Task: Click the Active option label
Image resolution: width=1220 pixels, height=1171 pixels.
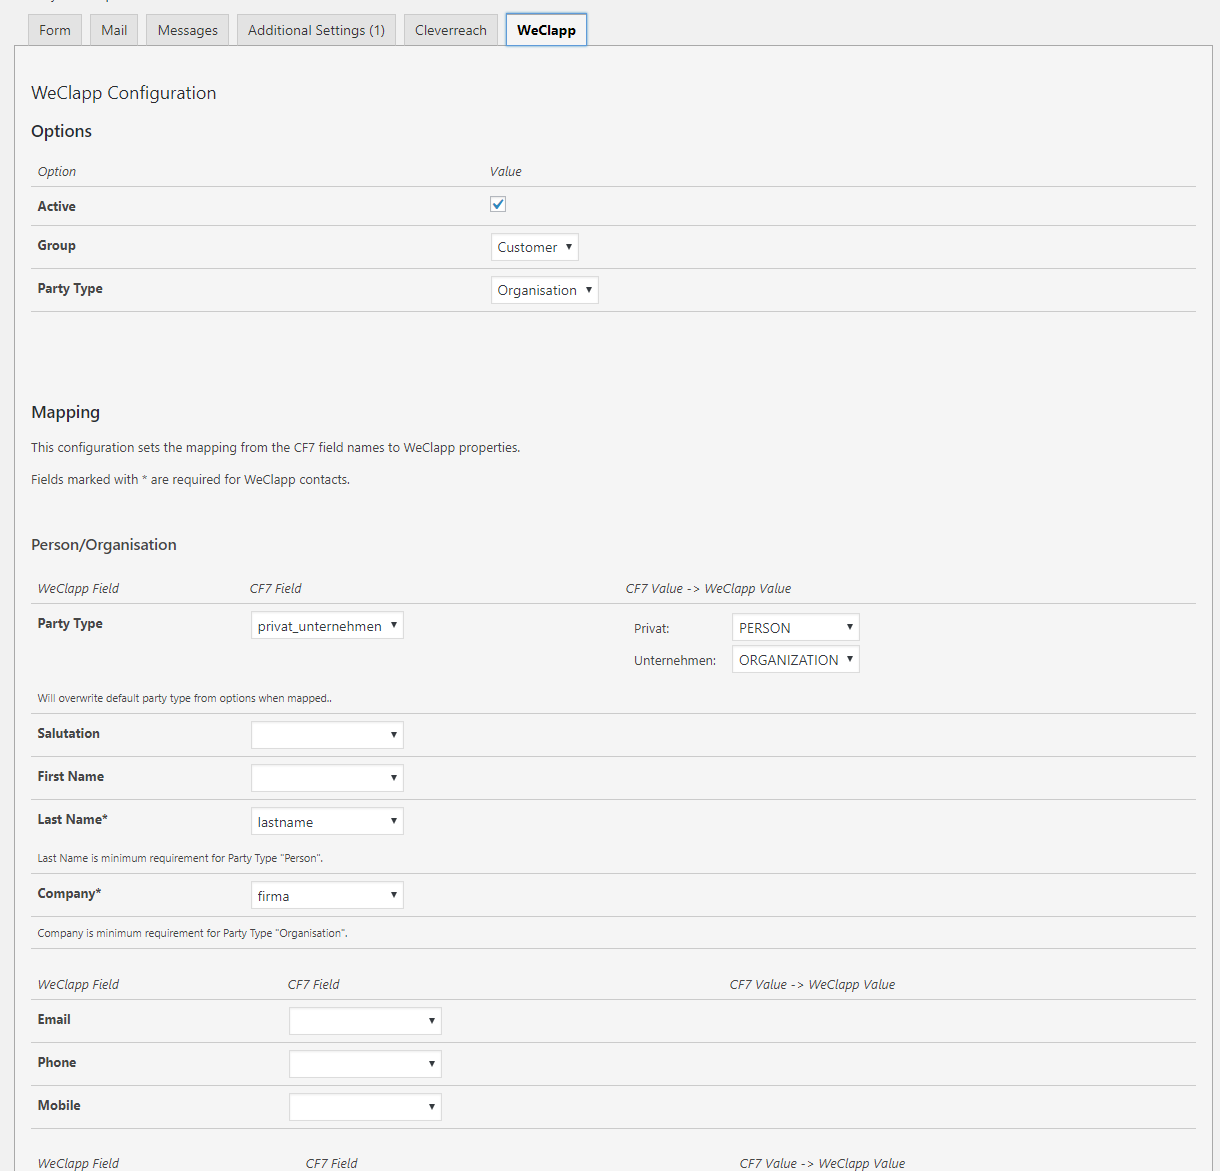Action: (x=57, y=206)
